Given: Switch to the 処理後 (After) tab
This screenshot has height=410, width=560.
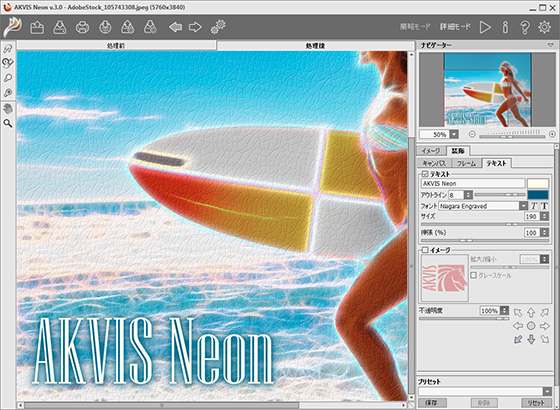Looking at the screenshot, I should click(x=315, y=45).
